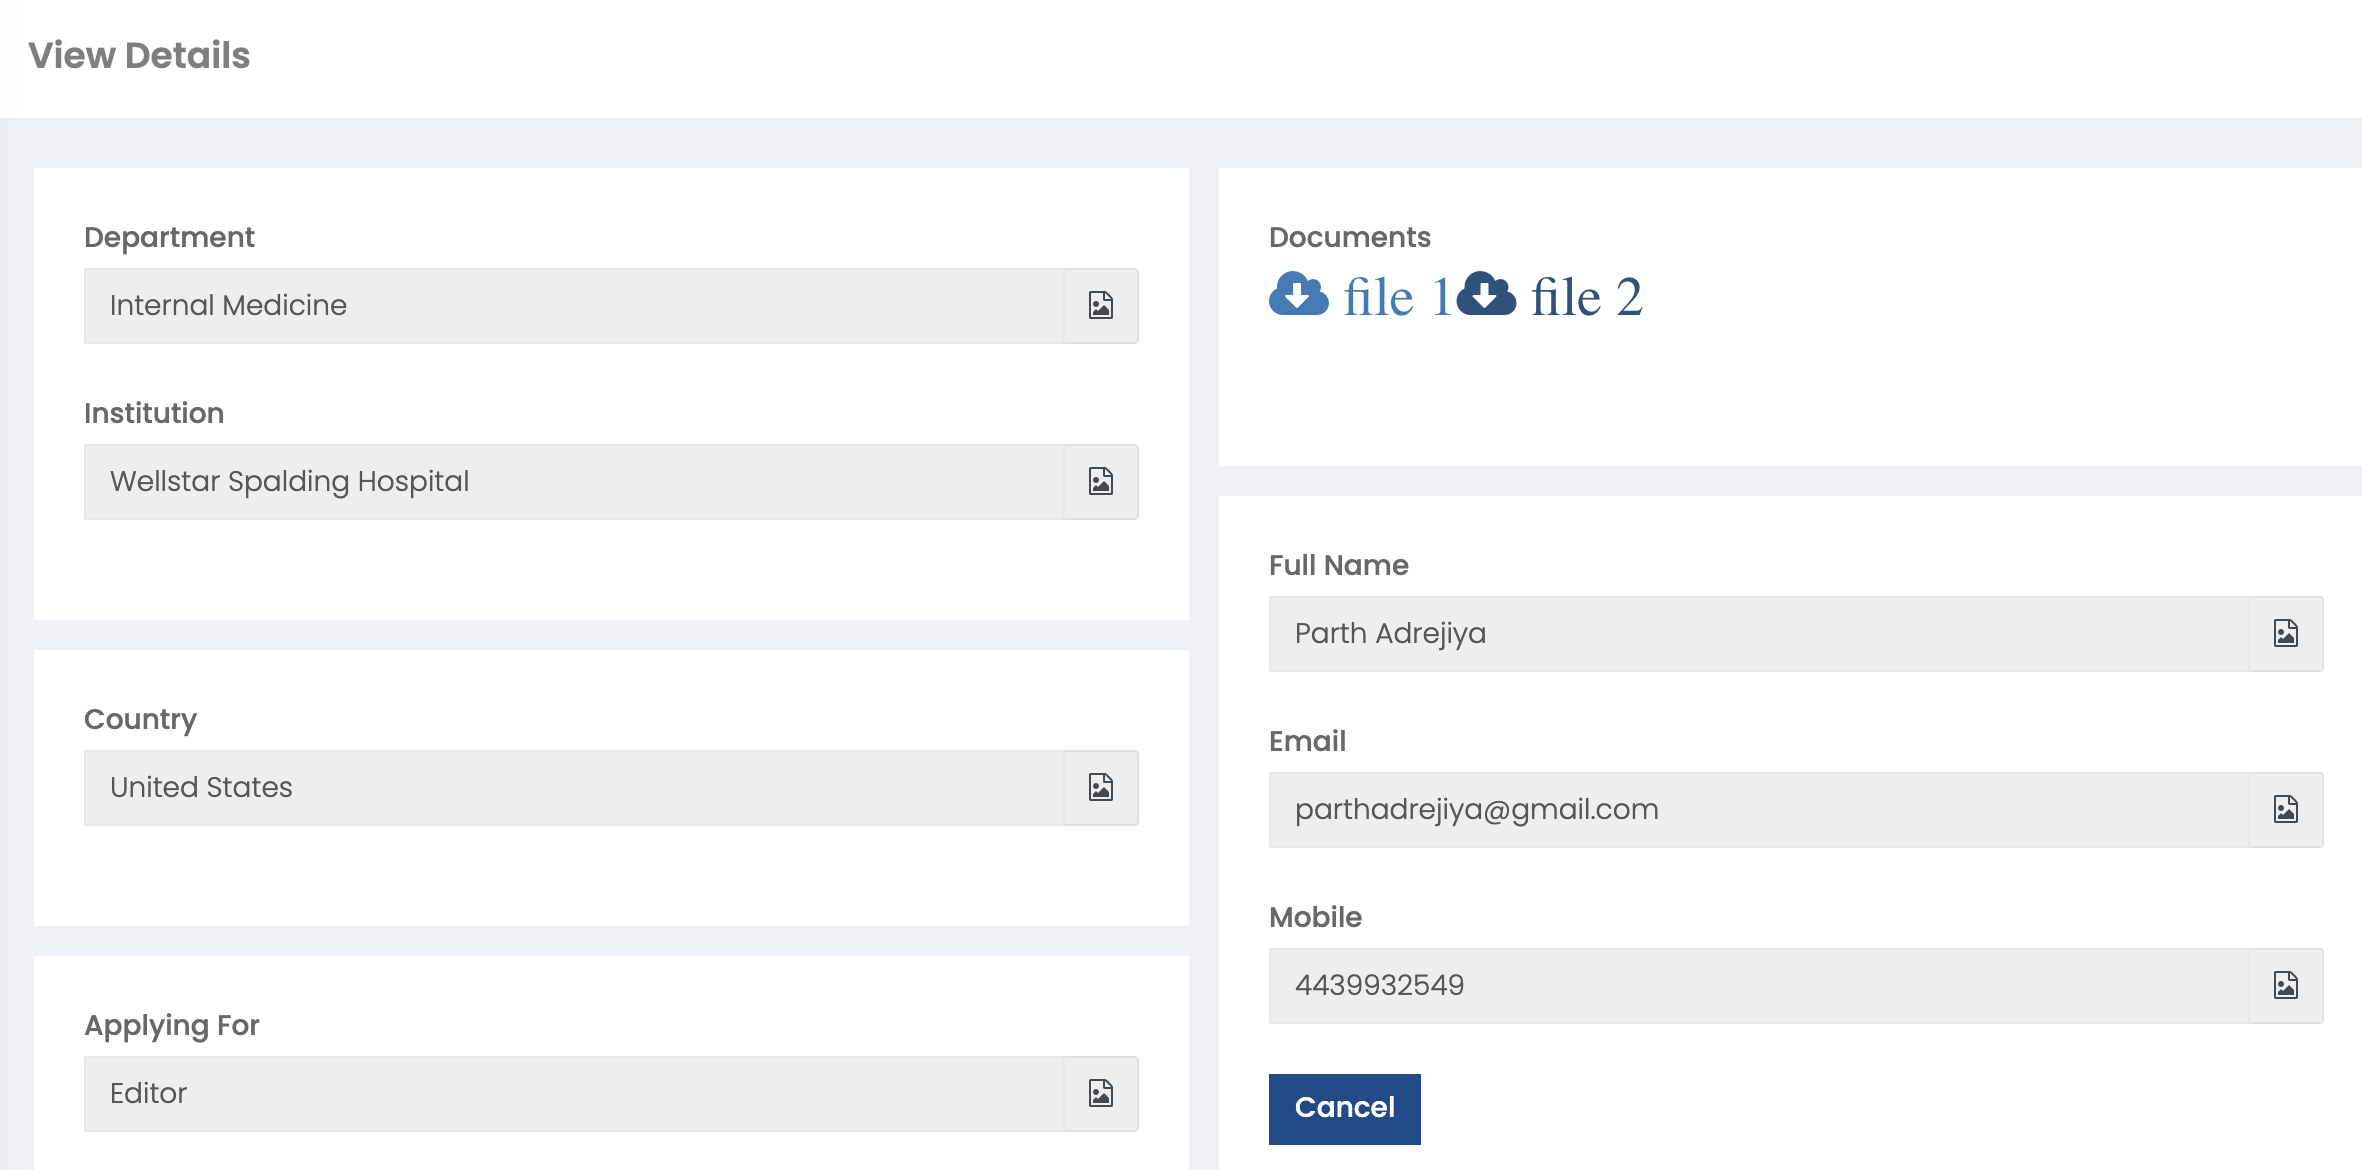
Task: Click the Institution field with Wellstar Spalding Hospital
Action: 573,482
